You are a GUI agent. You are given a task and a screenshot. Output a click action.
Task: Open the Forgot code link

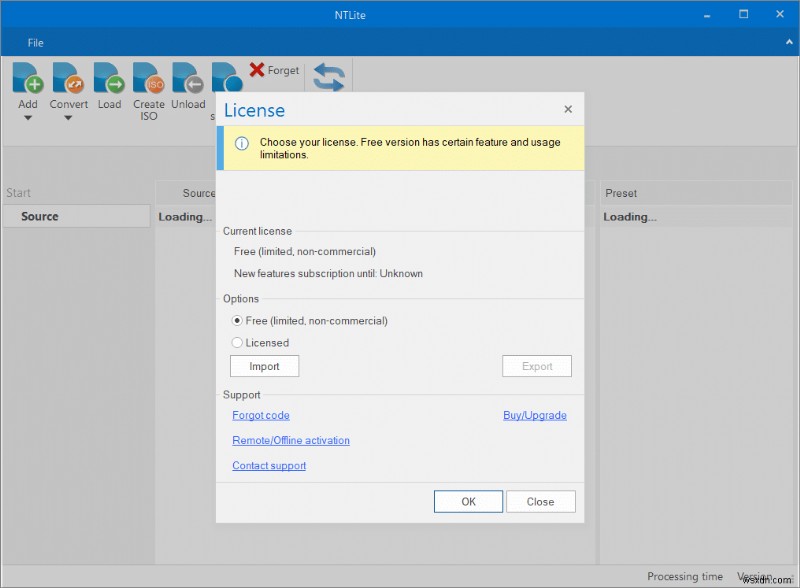click(x=260, y=415)
